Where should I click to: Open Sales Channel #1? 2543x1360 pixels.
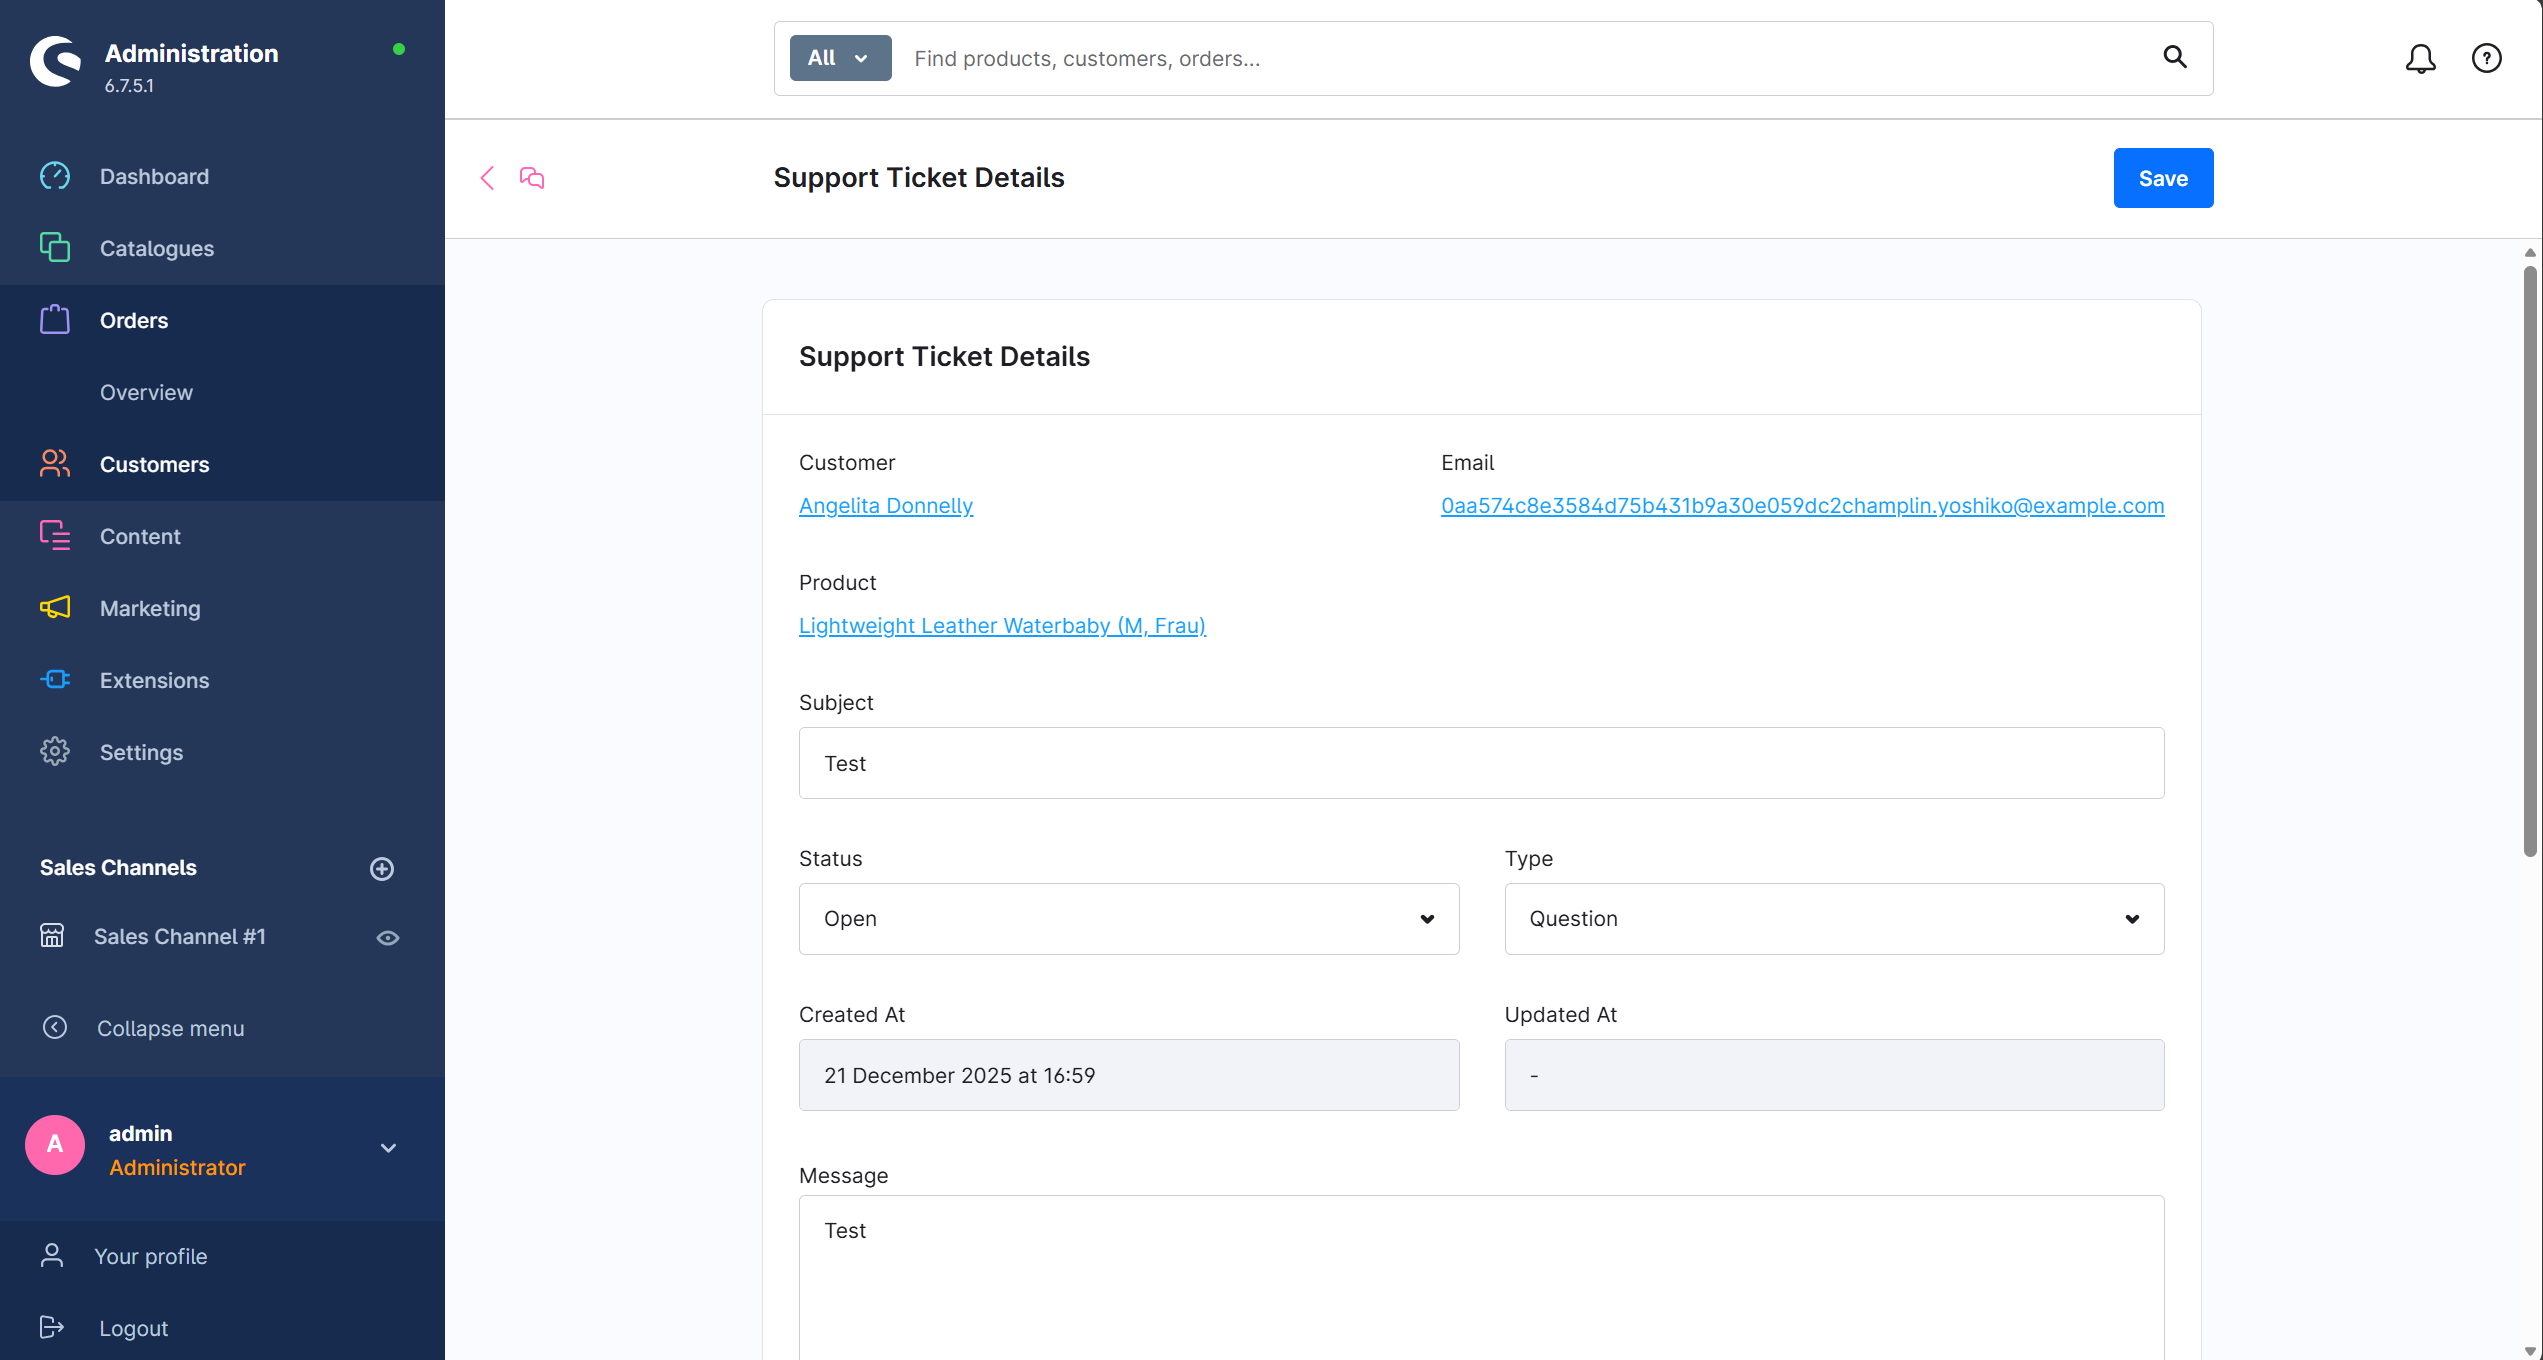pyautogui.click(x=180, y=937)
